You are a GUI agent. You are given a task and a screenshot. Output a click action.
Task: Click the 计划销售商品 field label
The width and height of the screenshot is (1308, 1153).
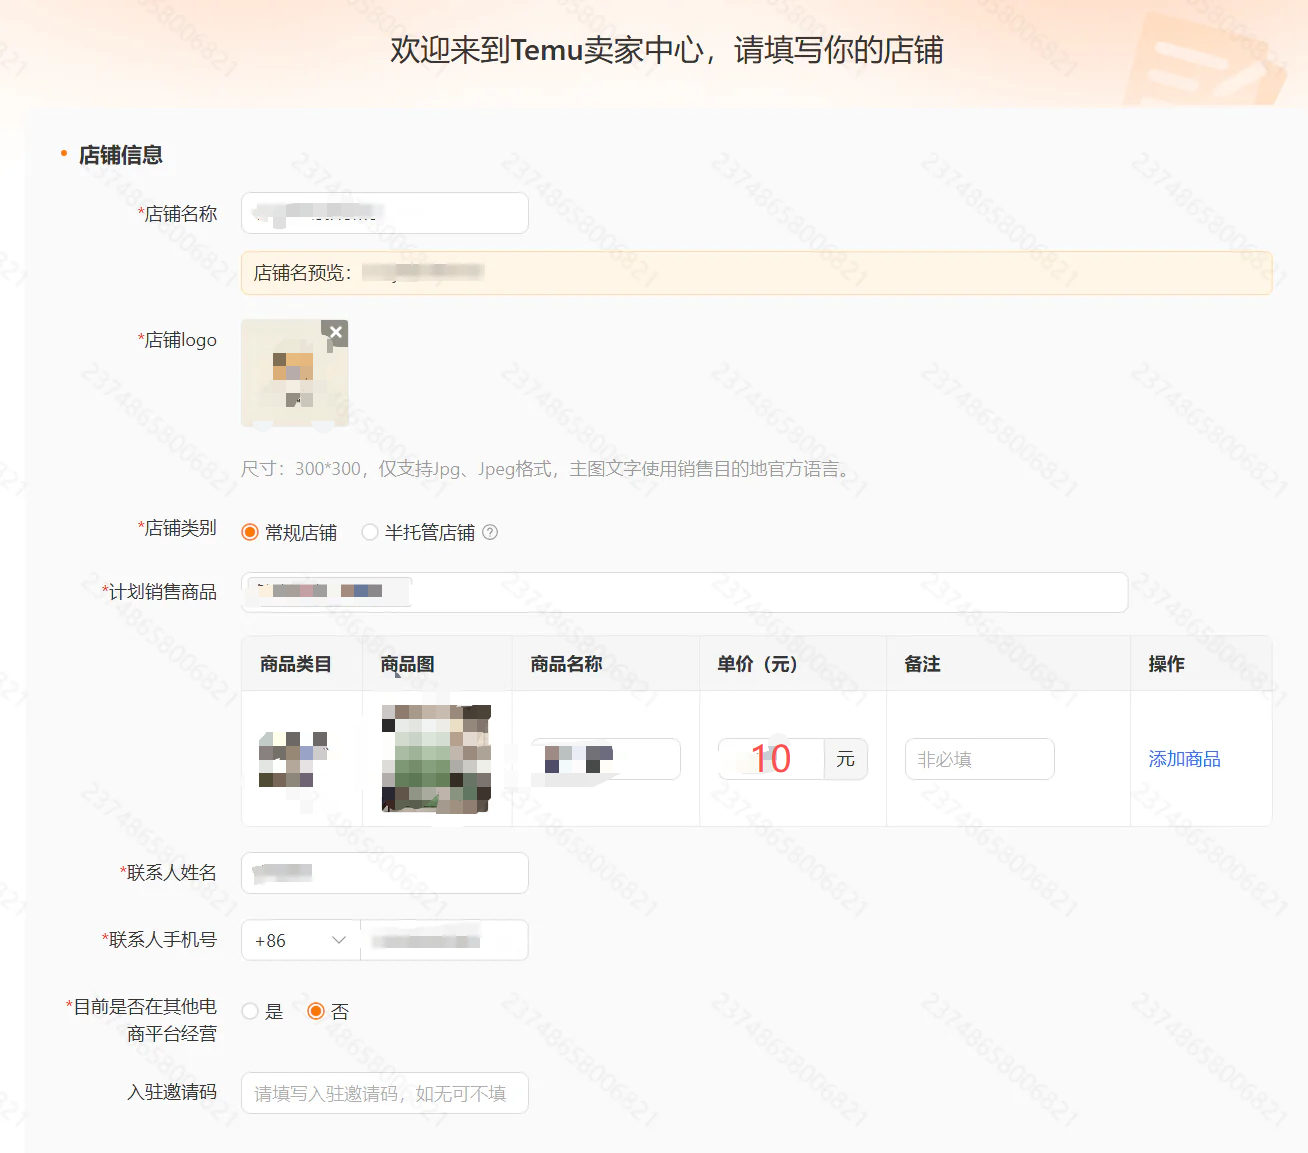[159, 592]
